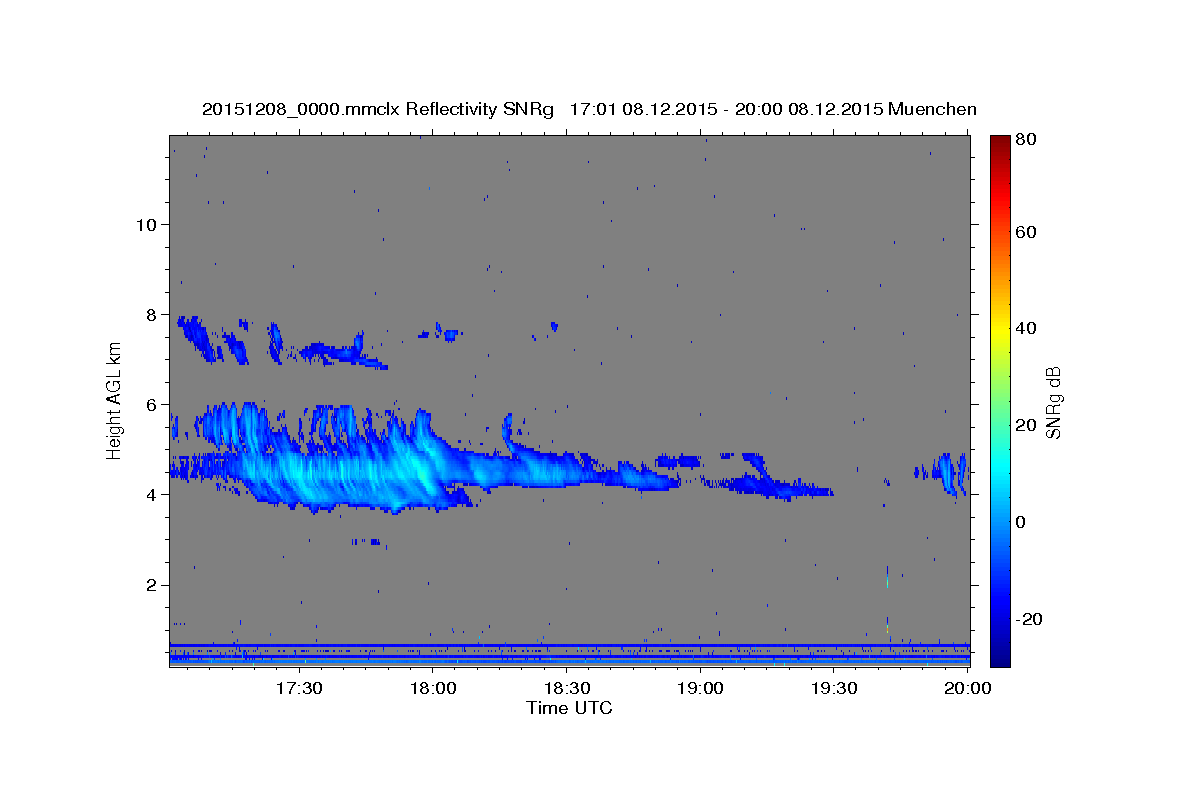Click the height tick label 10

pos(146,224)
